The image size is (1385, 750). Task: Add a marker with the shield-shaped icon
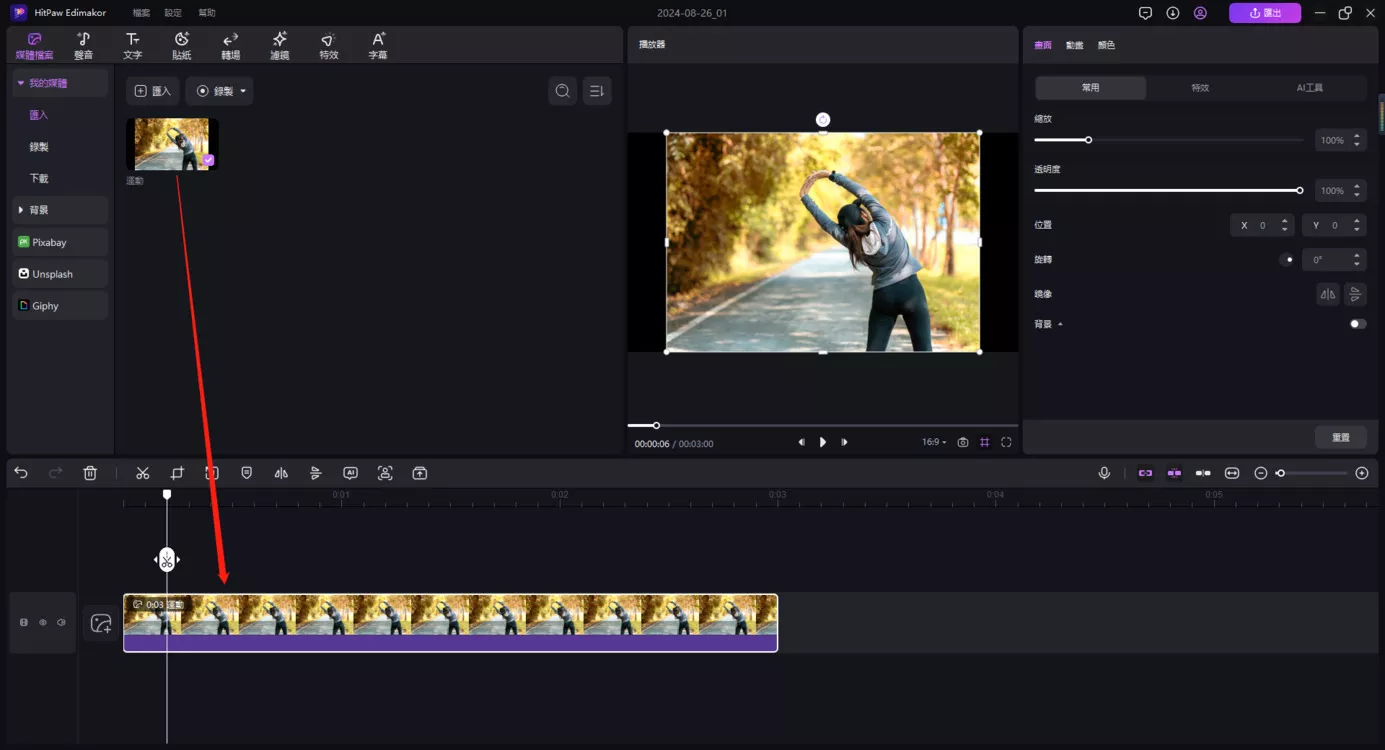(247, 473)
